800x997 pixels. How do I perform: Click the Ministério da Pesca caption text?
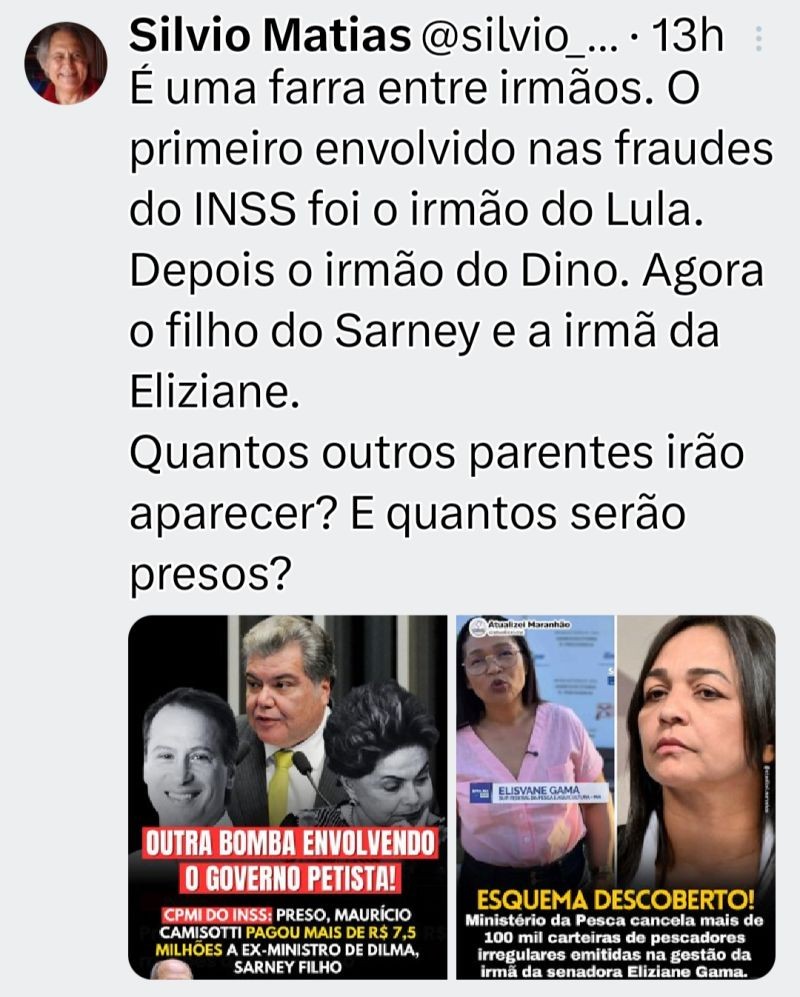[x=614, y=945]
